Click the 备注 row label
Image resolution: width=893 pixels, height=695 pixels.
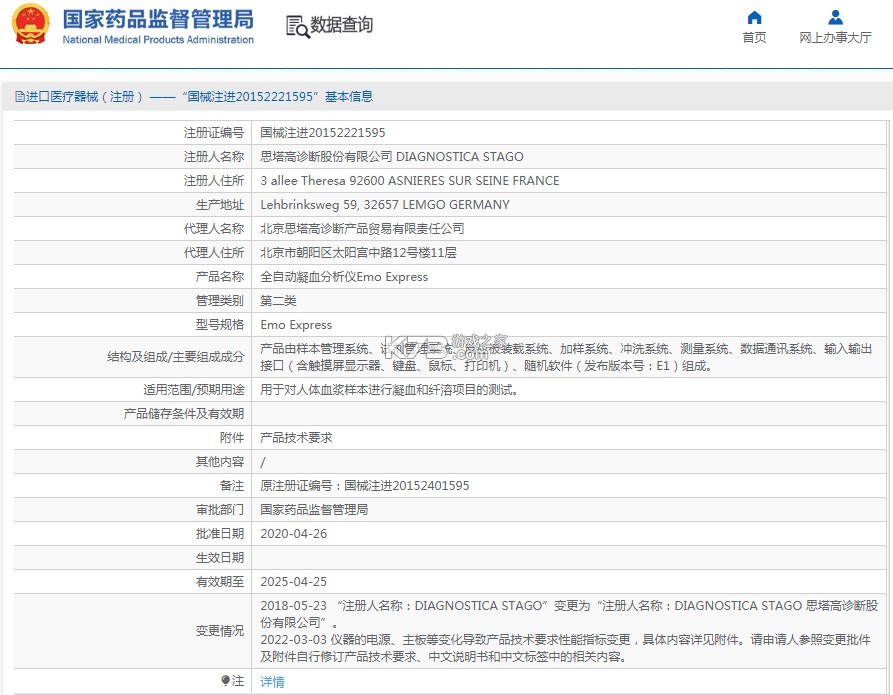coord(232,486)
